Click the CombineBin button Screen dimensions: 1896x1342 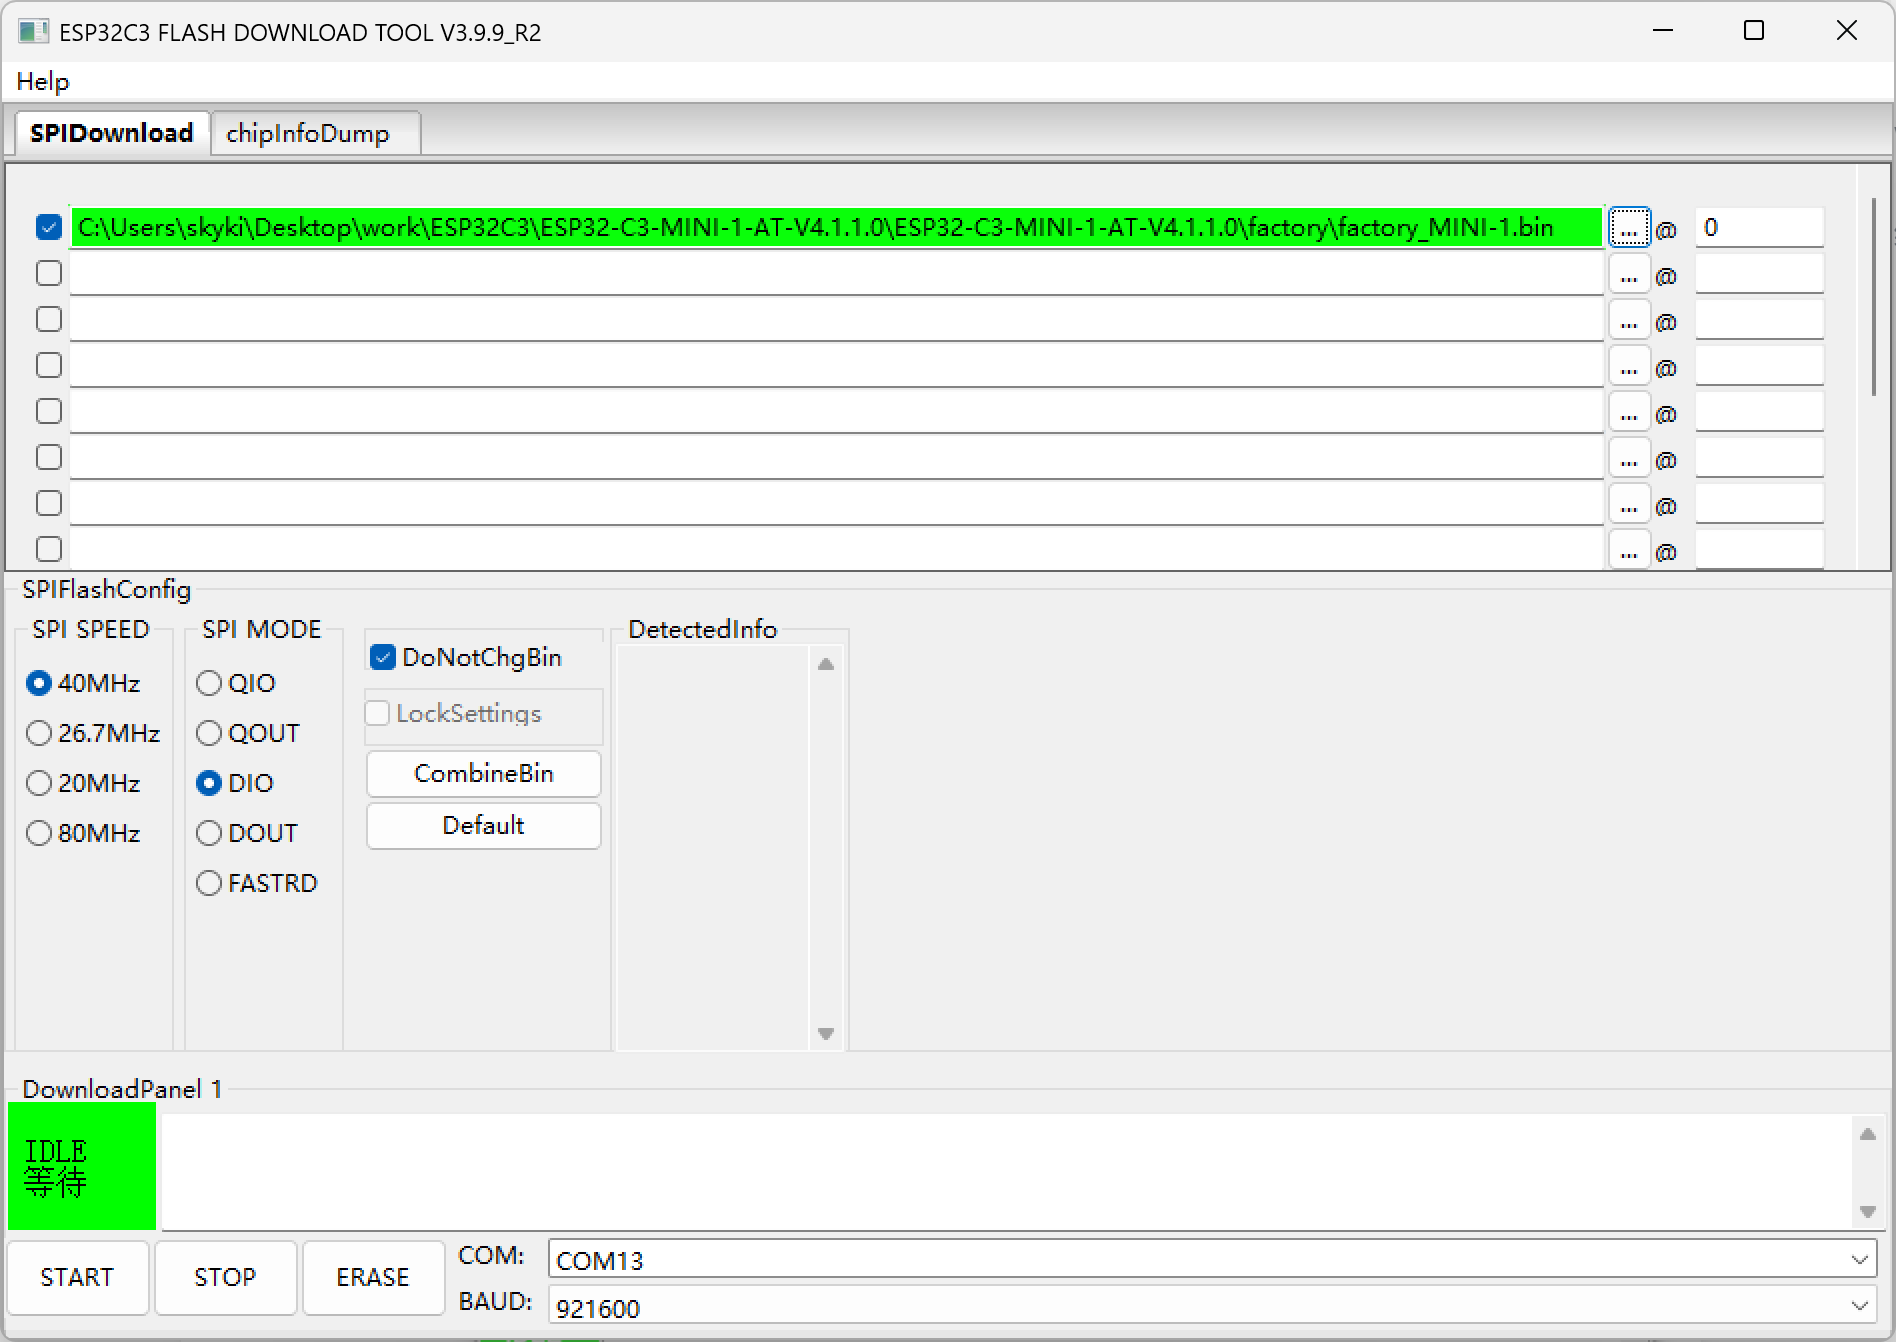point(483,773)
